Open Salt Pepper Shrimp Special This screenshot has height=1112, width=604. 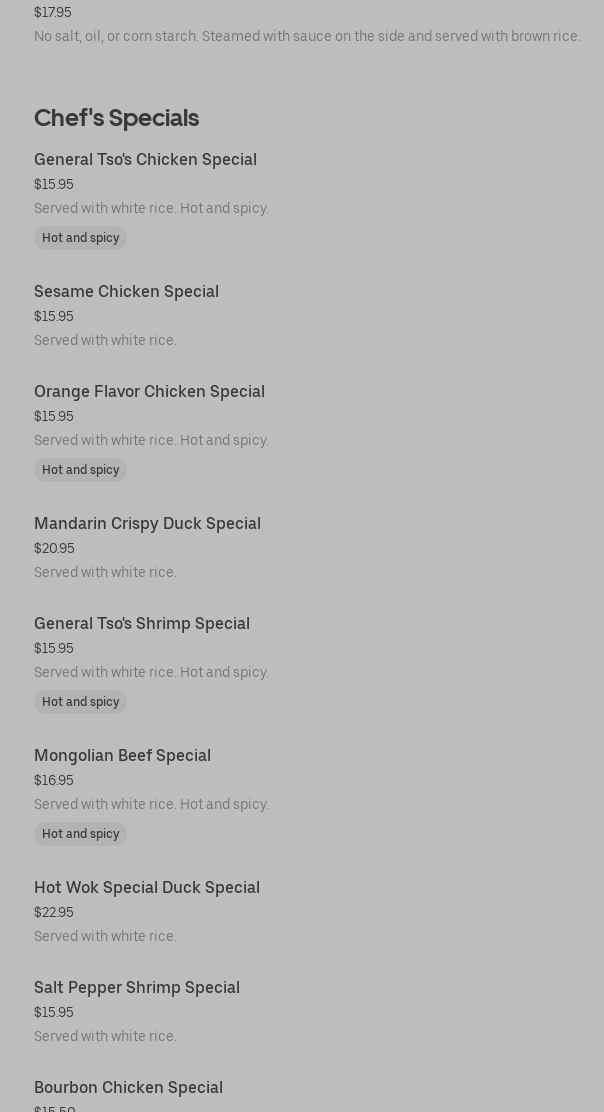(137, 988)
